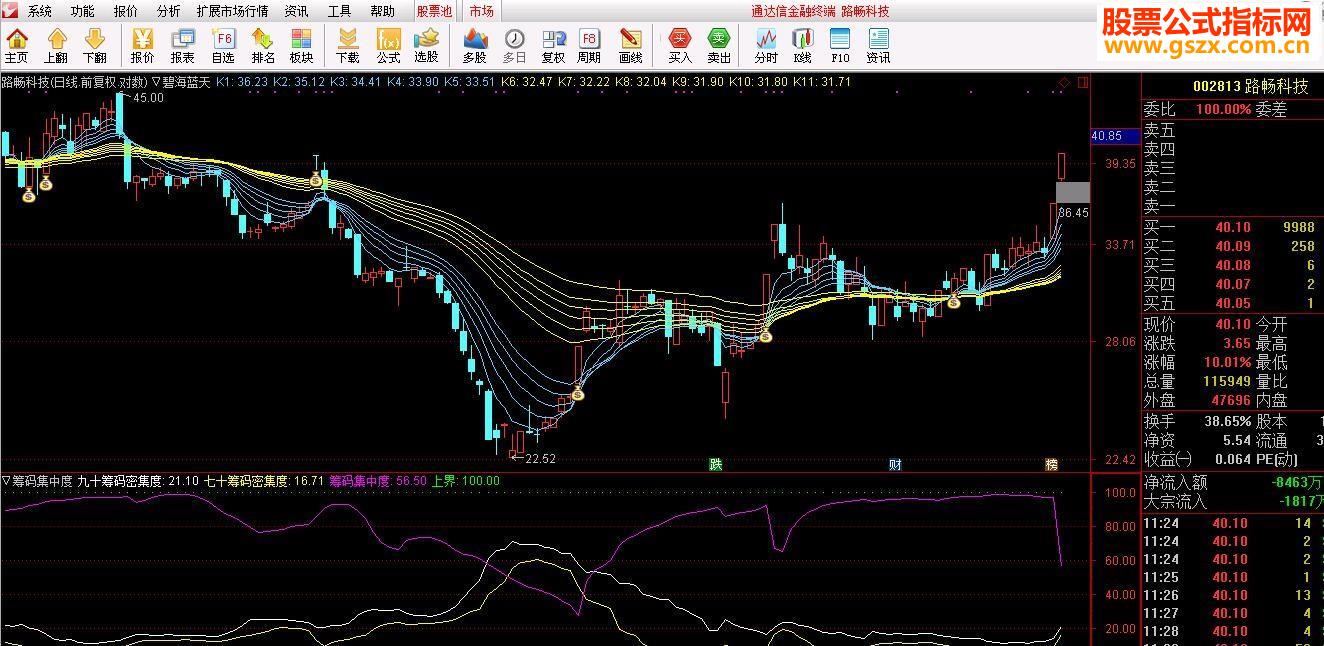Screen dimensions: 1324x646
Task: Open the 工具 menu
Action: coord(339,12)
